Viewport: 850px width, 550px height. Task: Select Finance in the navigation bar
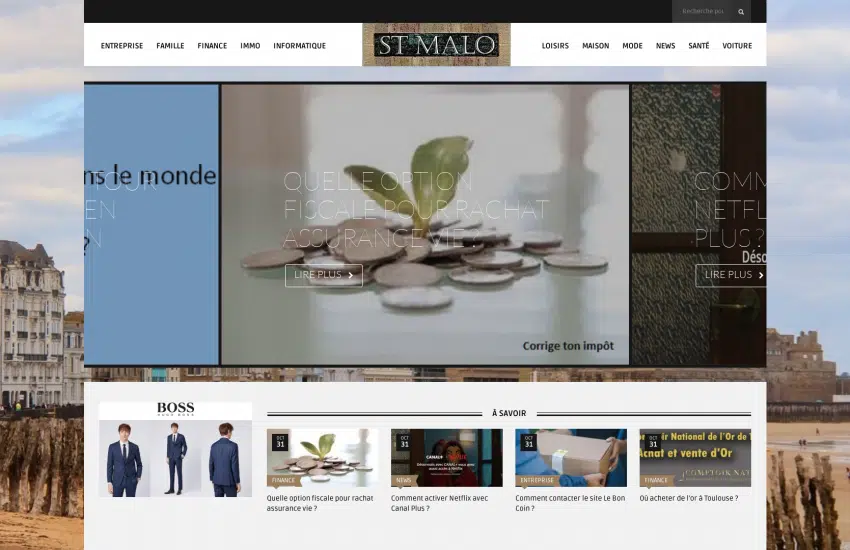pos(212,46)
